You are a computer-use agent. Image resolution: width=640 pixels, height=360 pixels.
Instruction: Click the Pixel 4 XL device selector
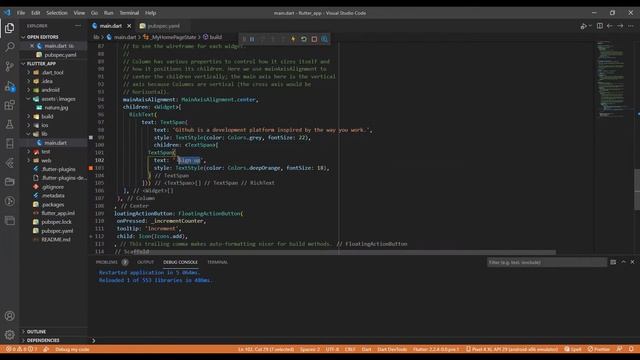click(512, 349)
